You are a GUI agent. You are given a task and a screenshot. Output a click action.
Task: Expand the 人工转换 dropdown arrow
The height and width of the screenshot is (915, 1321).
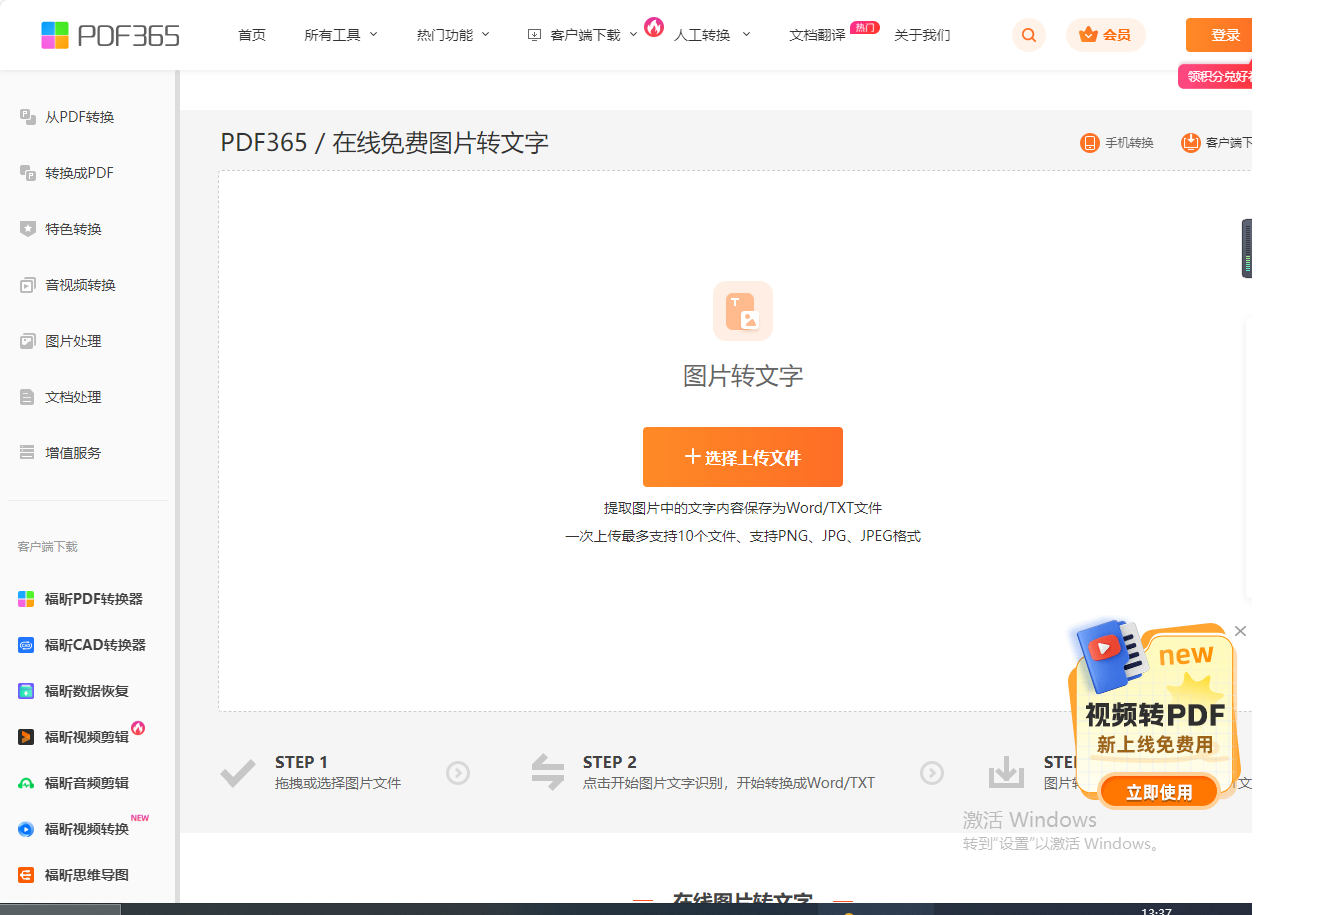point(746,34)
